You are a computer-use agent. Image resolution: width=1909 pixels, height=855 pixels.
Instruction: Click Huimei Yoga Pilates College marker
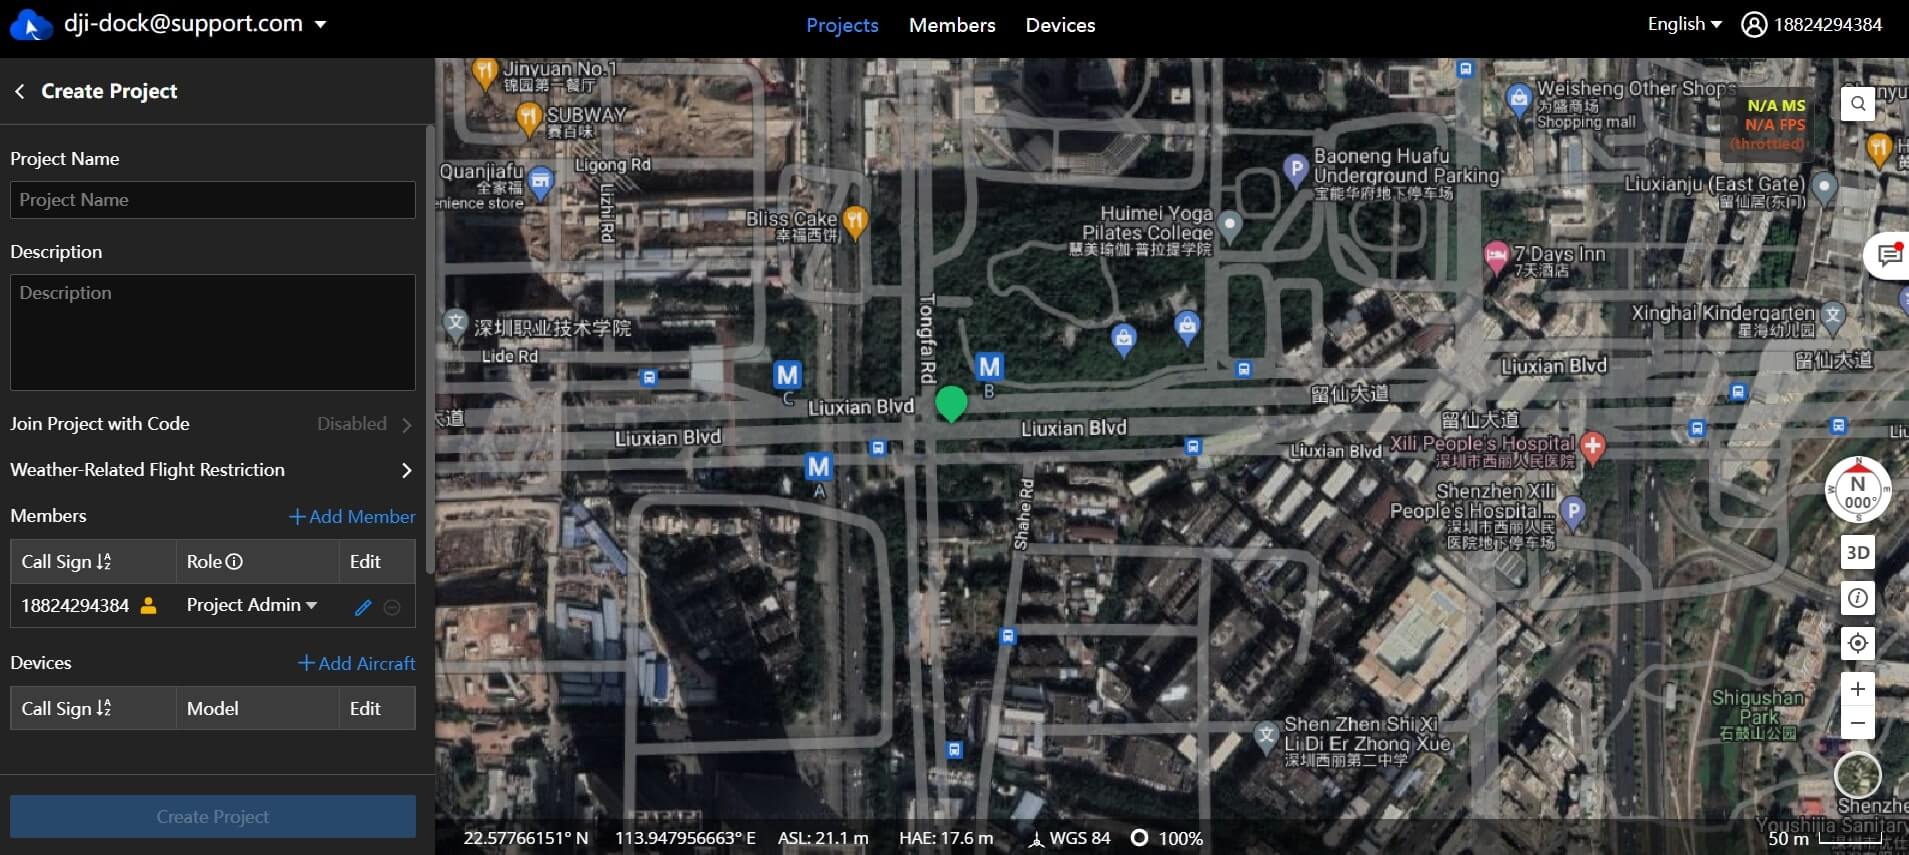click(x=1230, y=226)
